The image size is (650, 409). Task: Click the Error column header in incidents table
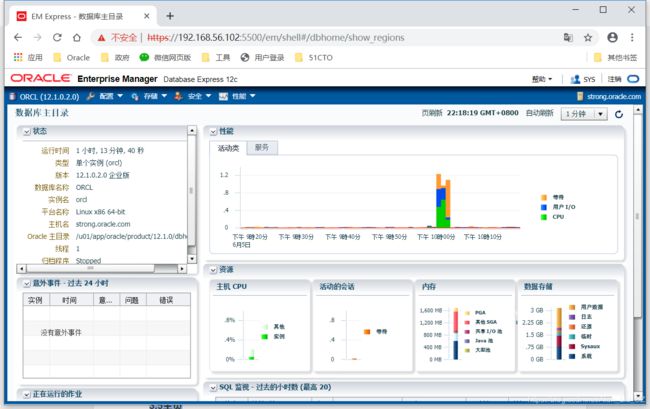[168, 300]
